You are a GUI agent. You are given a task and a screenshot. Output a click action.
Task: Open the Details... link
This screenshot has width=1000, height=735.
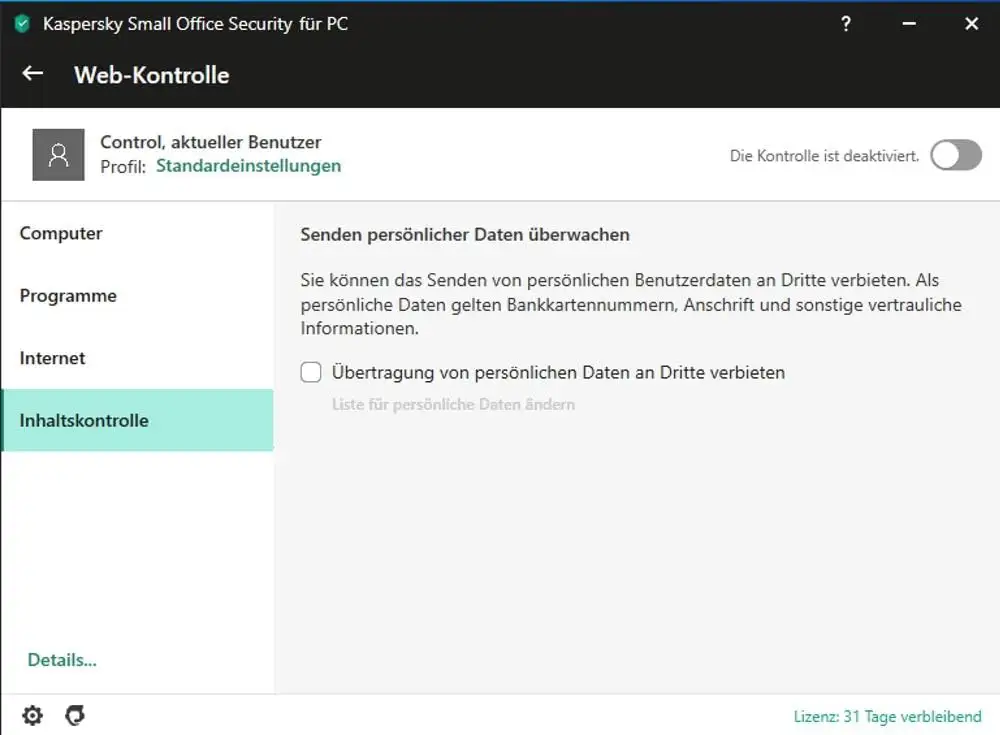[62, 660]
